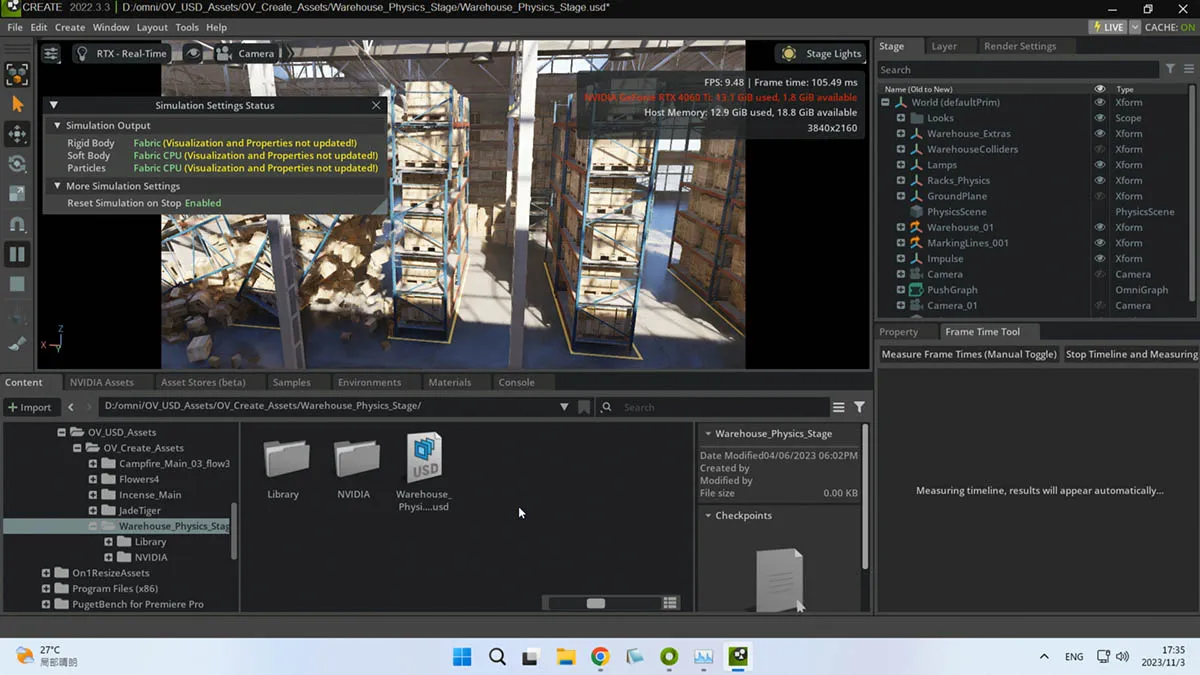This screenshot has width=1200, height=675.
Task: Activate the Rotate tool in left toolbar
Action: 17,164
